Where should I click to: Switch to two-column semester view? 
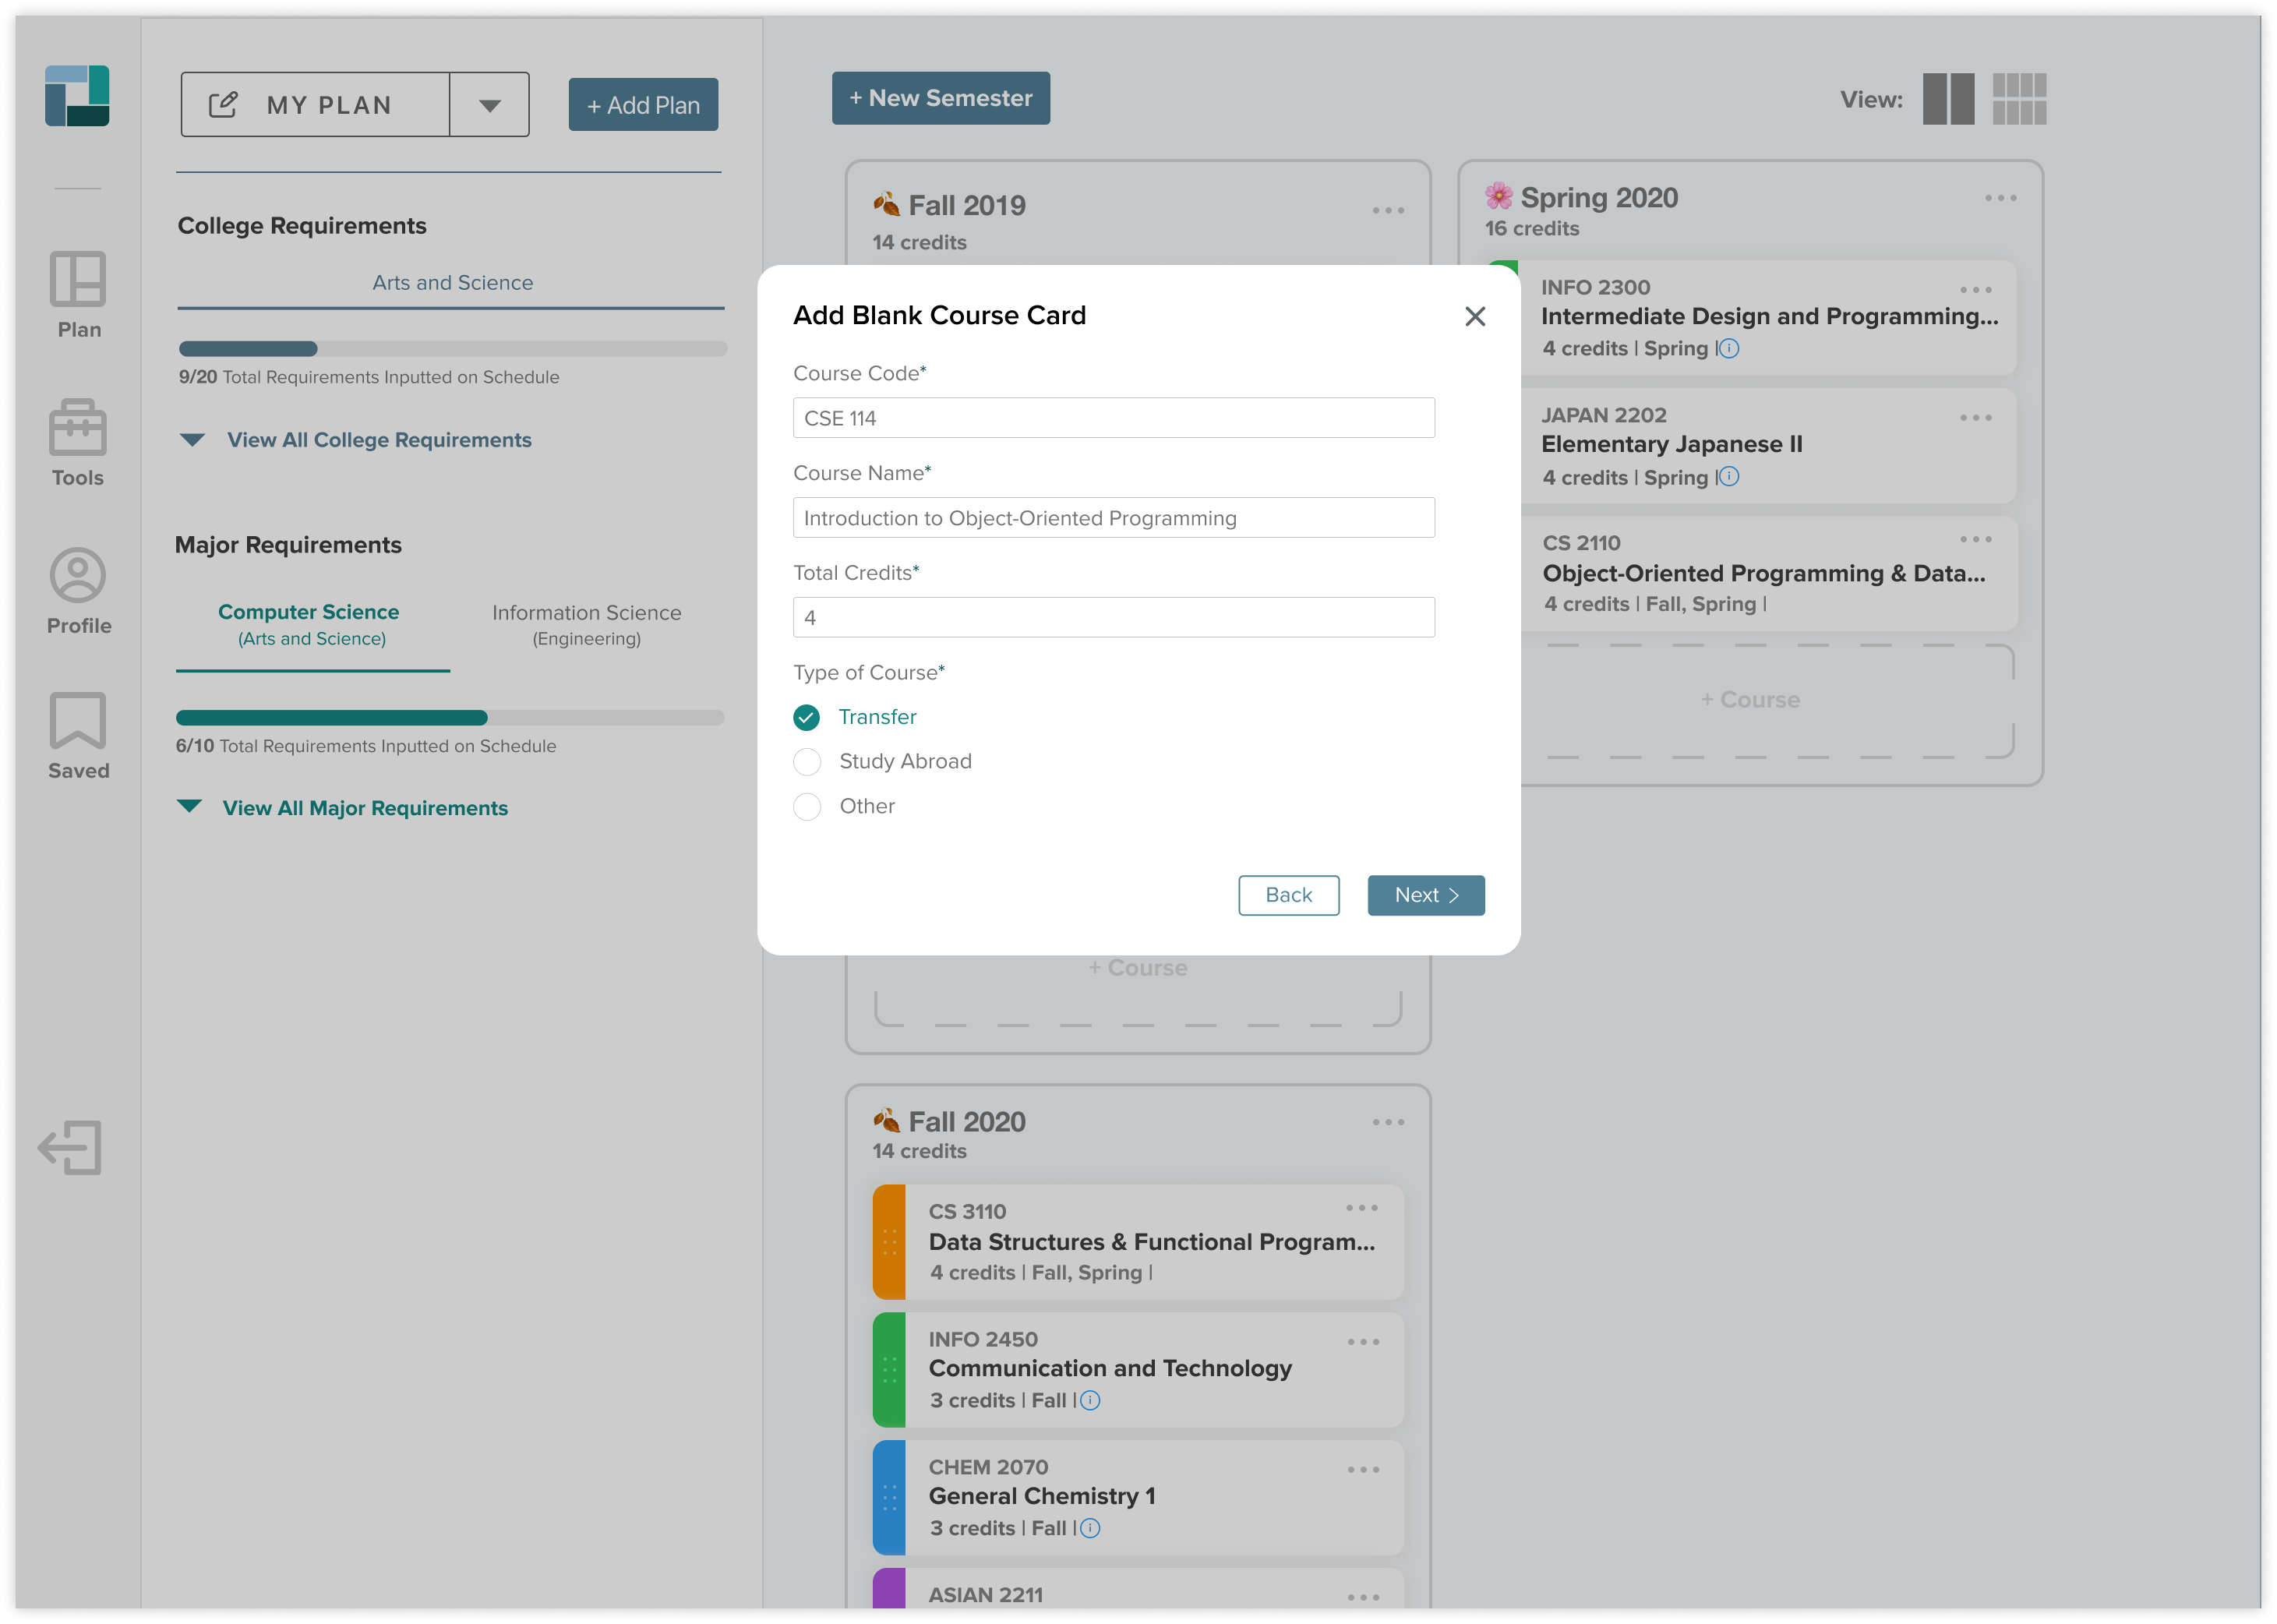coord(1947,99)
